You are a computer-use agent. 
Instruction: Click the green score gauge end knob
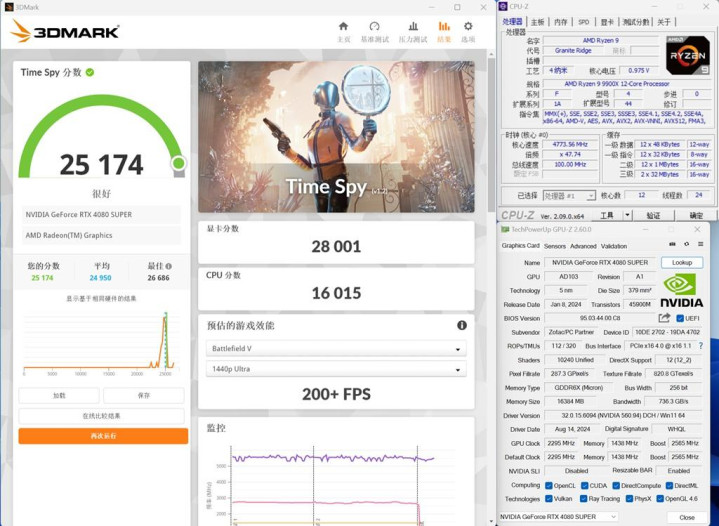point(178,163)
